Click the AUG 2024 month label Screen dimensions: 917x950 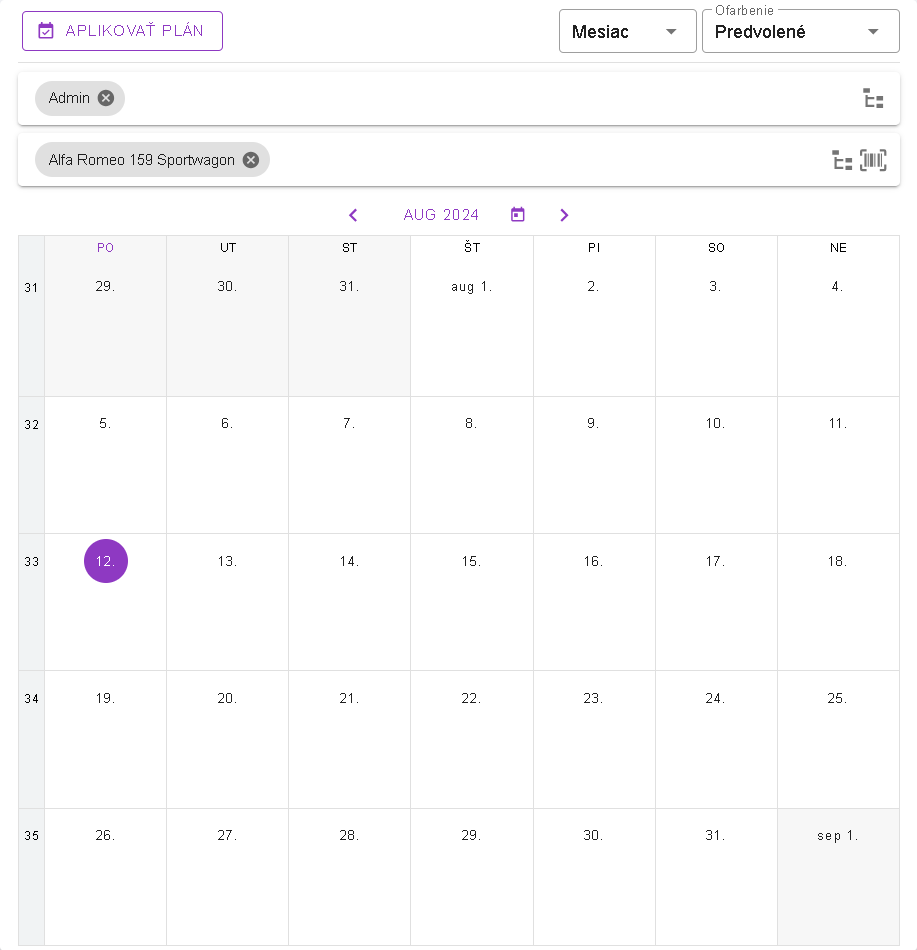441,215
